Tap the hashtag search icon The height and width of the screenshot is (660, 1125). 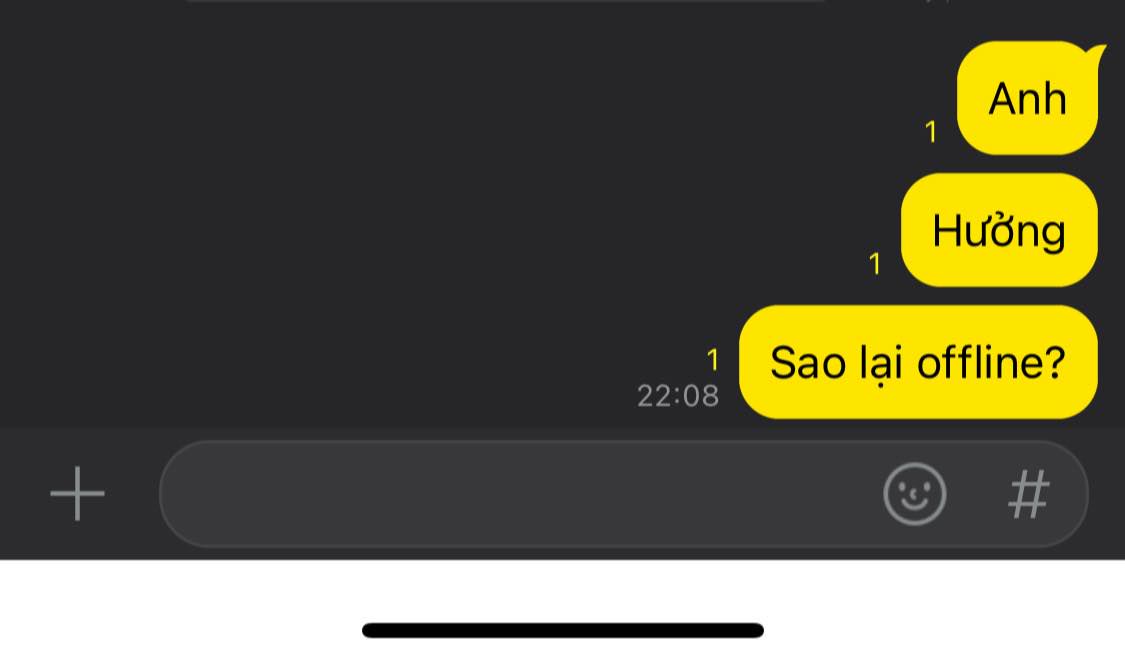[x=1029, y=494]
